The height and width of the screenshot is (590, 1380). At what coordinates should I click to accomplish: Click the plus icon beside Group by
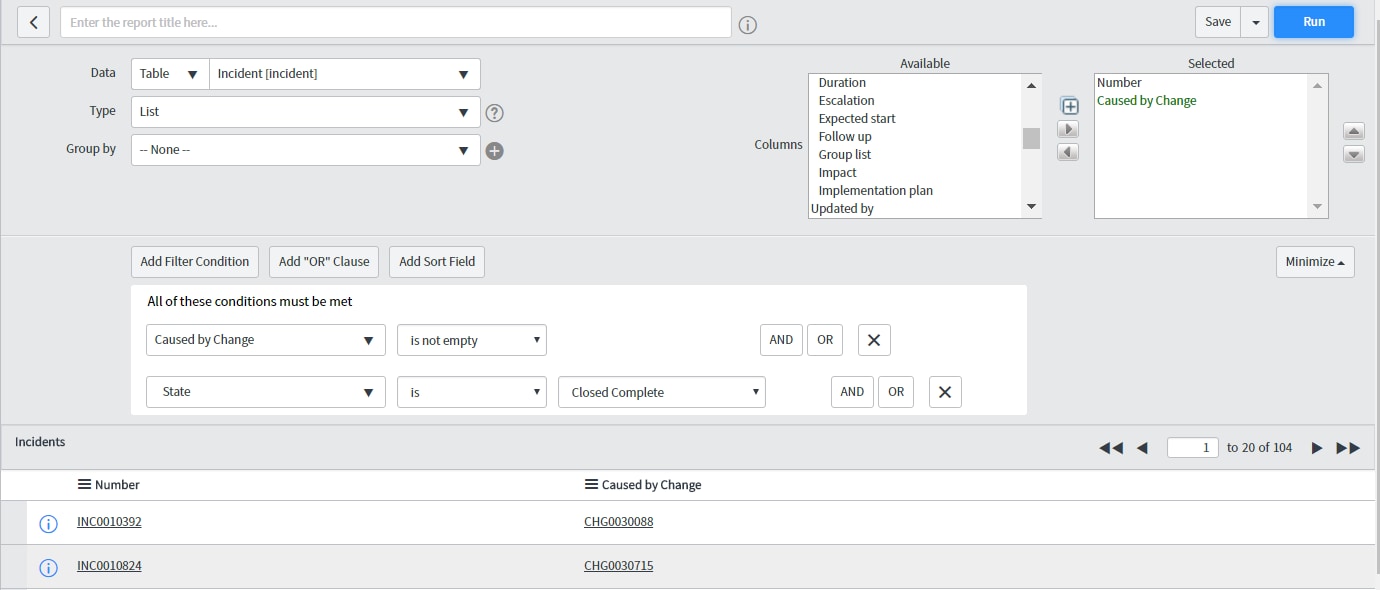(494, 148)
